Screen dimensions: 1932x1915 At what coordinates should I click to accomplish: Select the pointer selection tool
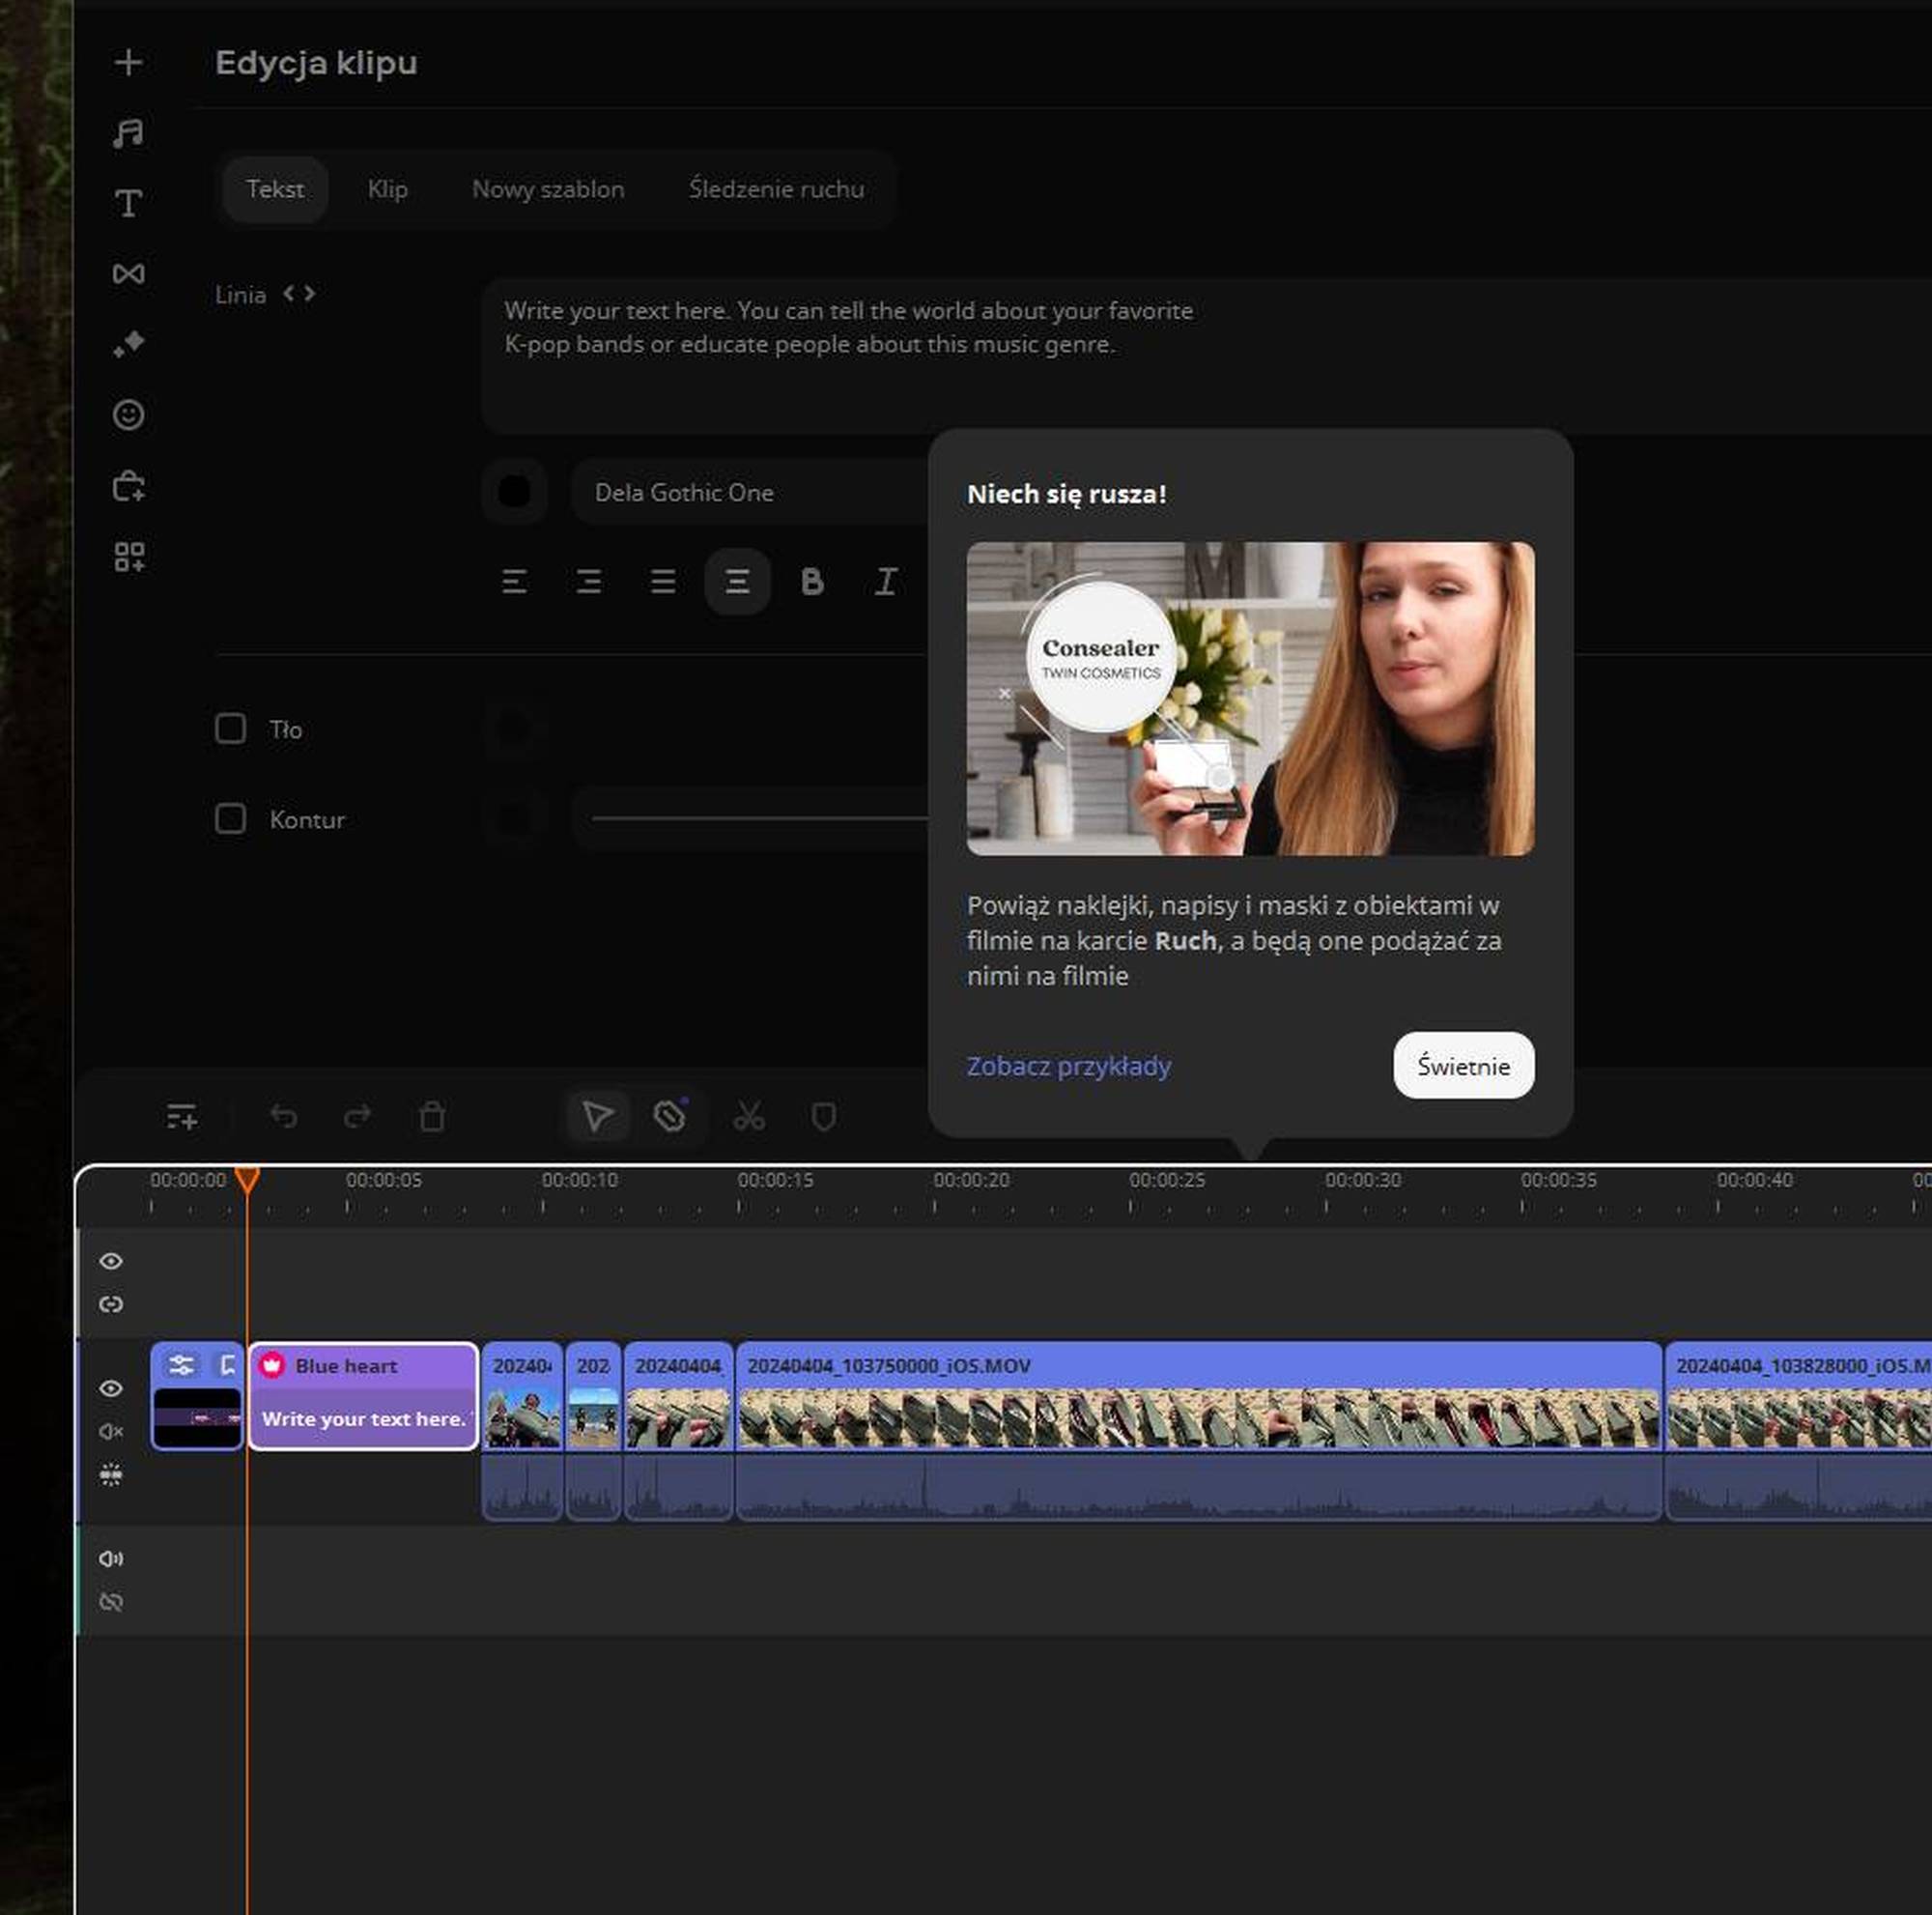pyautogui.click(x=597, y=1116)
